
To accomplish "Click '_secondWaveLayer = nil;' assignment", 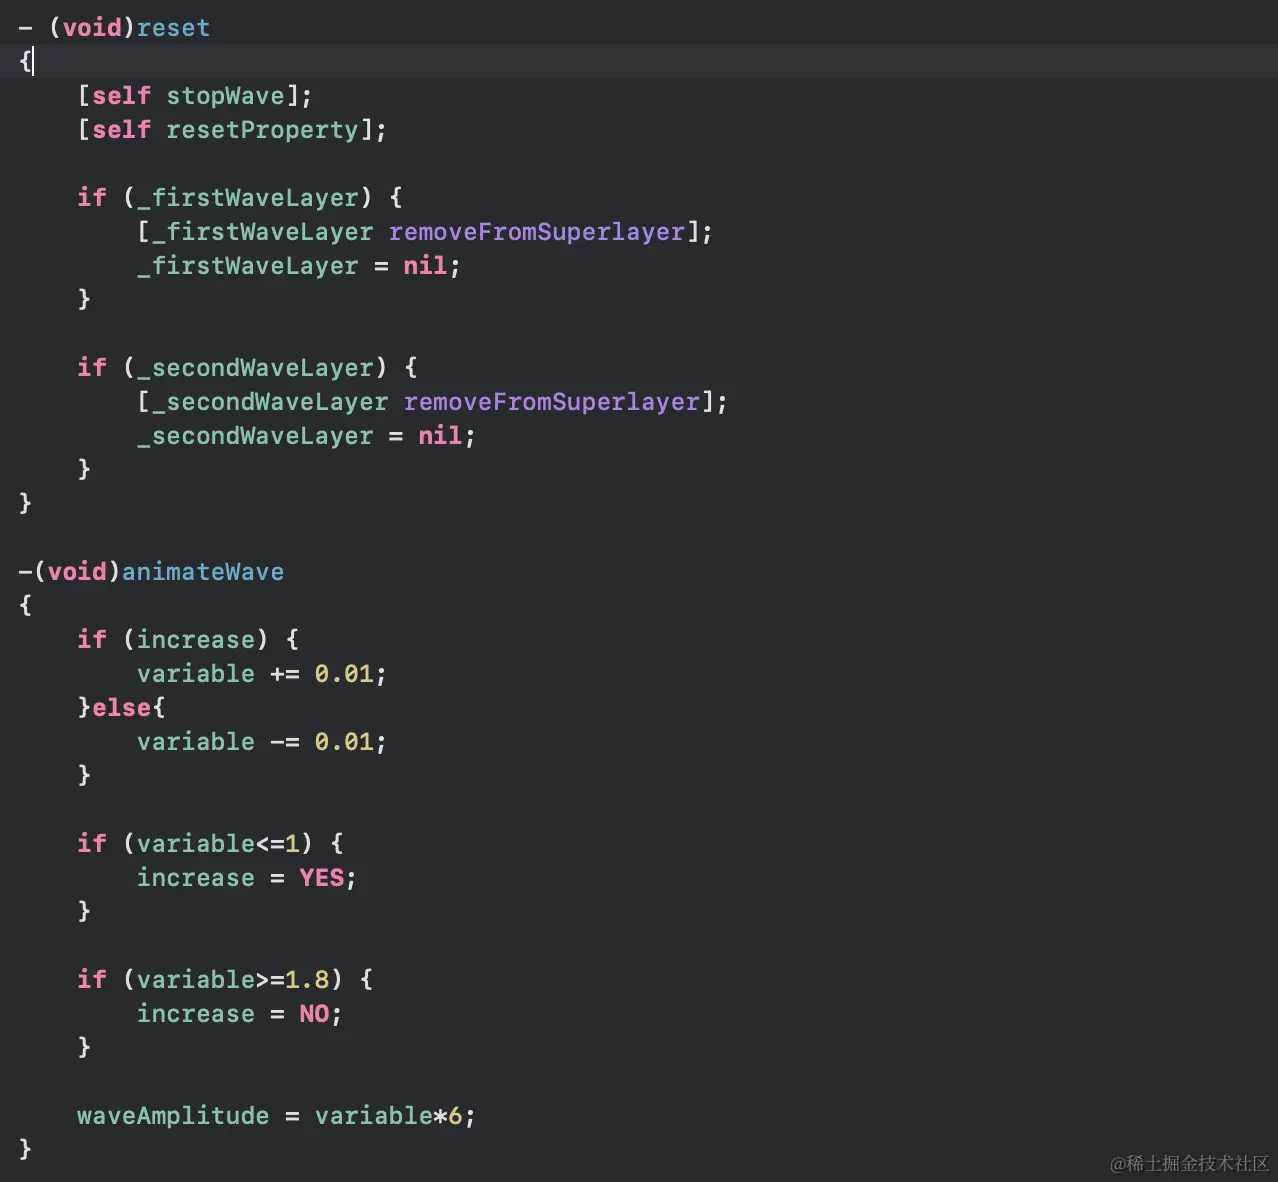I will [x=306, y=436].
